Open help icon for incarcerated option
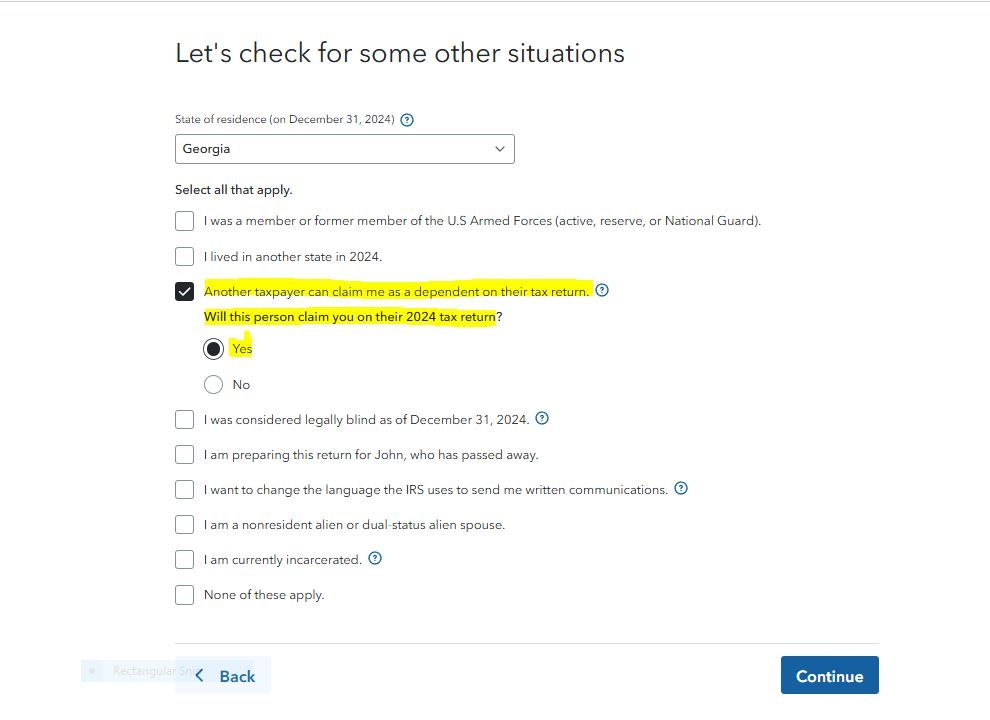The height and width of the screenshot is (720, 990). click(x=375, y=559)
